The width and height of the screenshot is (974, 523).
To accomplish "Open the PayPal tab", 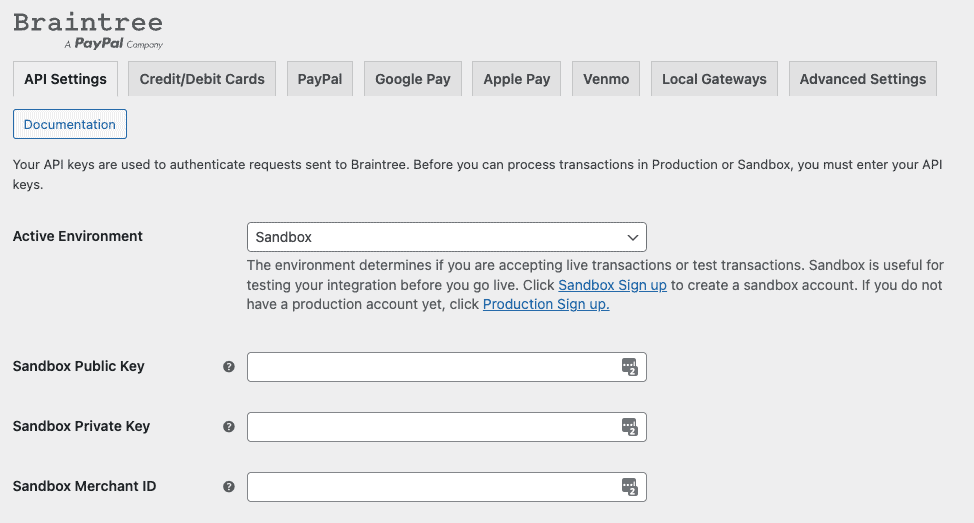I will 320,79.
